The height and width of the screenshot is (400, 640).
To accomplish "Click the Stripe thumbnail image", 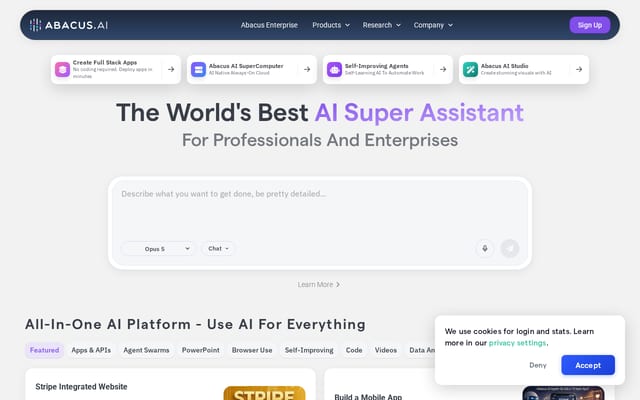I will tap(264, 393).
